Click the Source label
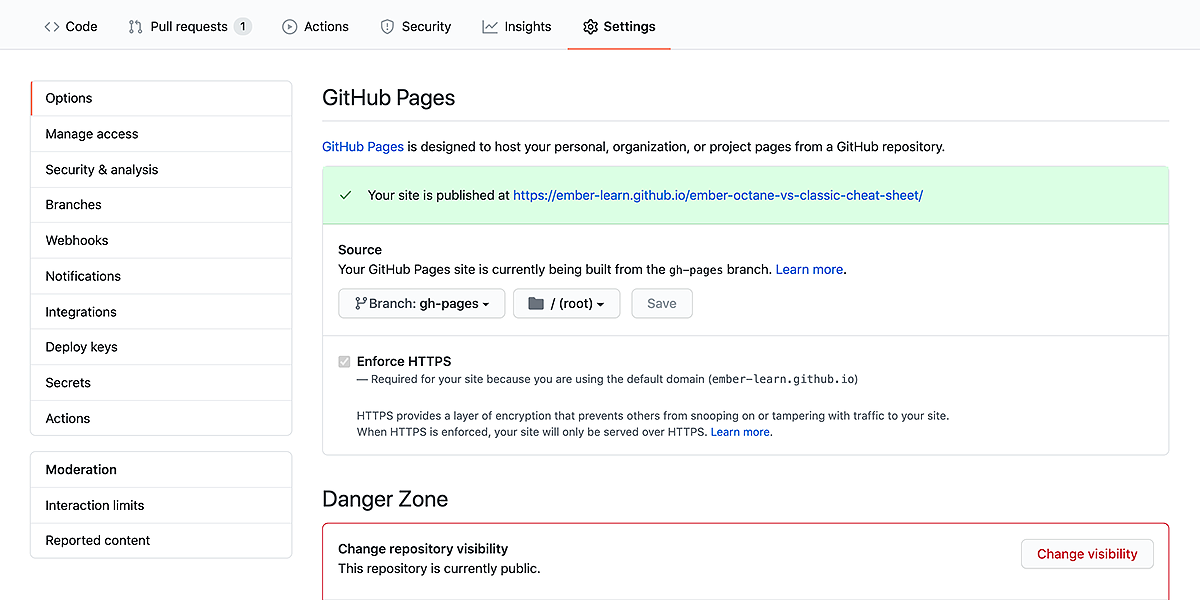 360,250
